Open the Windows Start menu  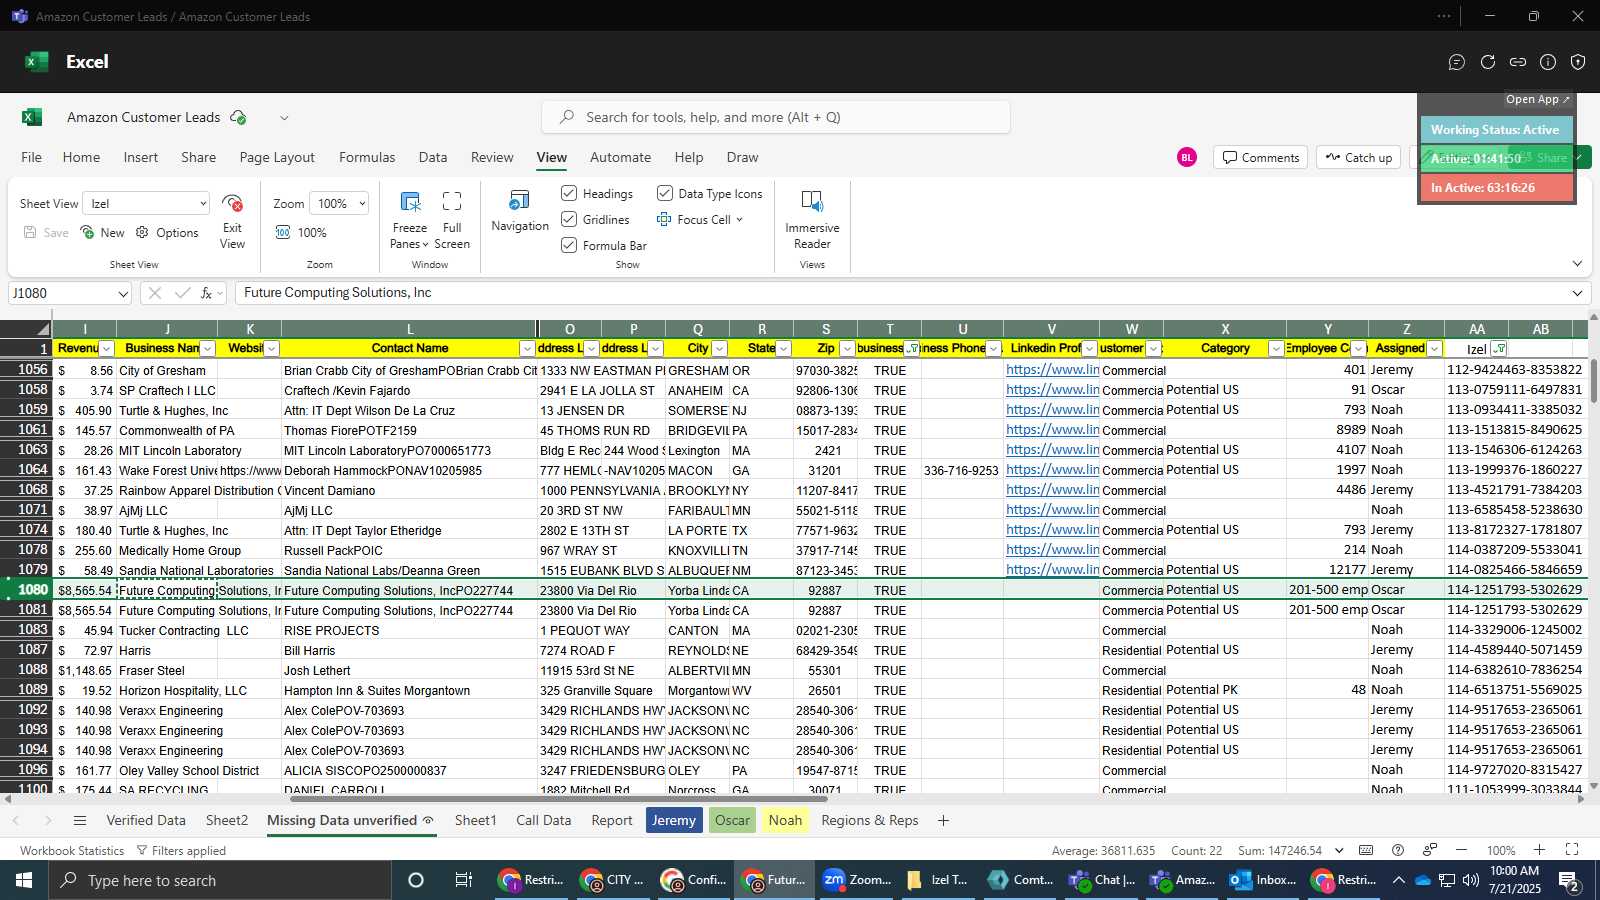click(x=24, y=880)
